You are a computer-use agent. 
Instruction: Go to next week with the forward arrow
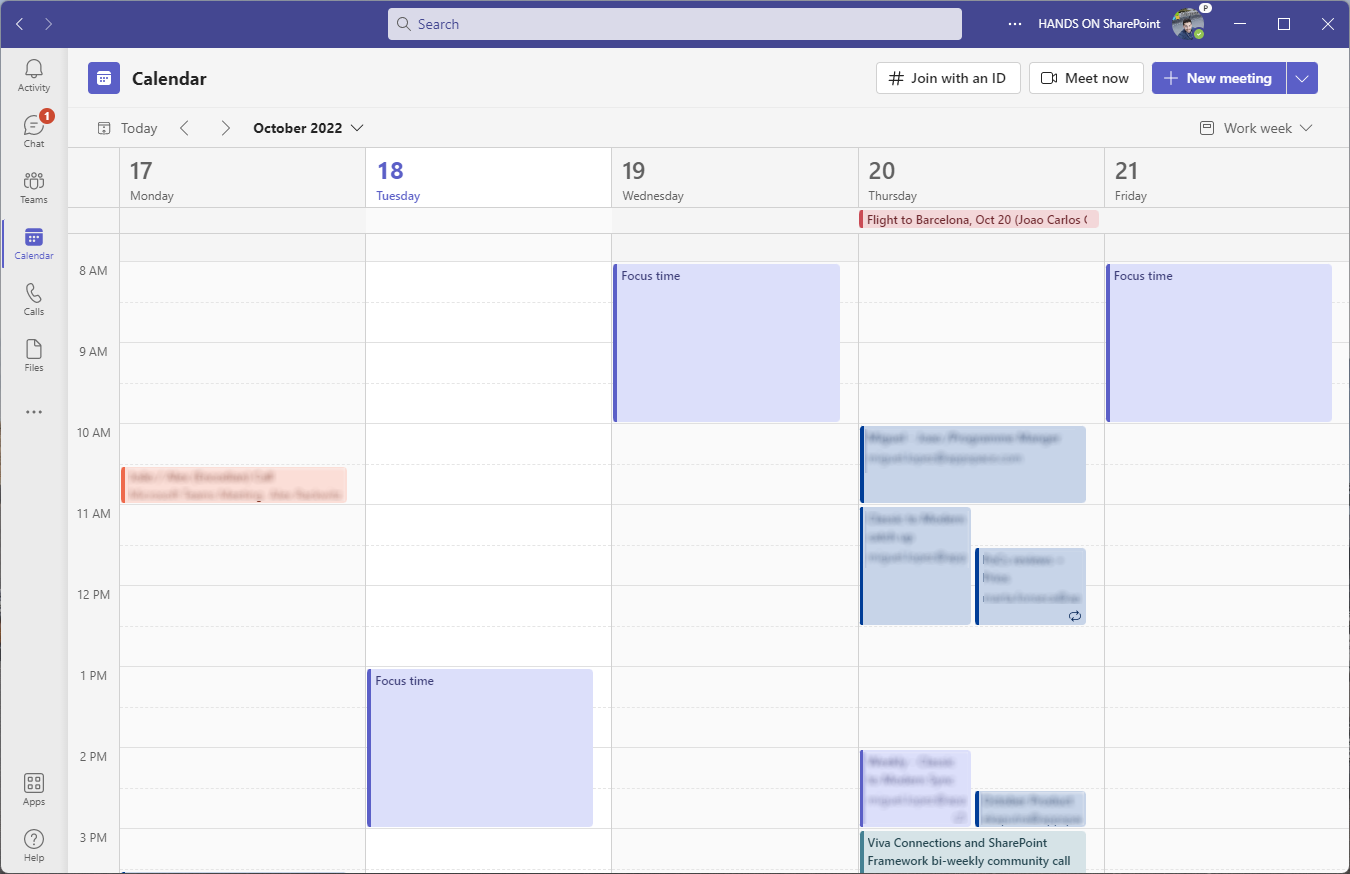tap(225, 128)
